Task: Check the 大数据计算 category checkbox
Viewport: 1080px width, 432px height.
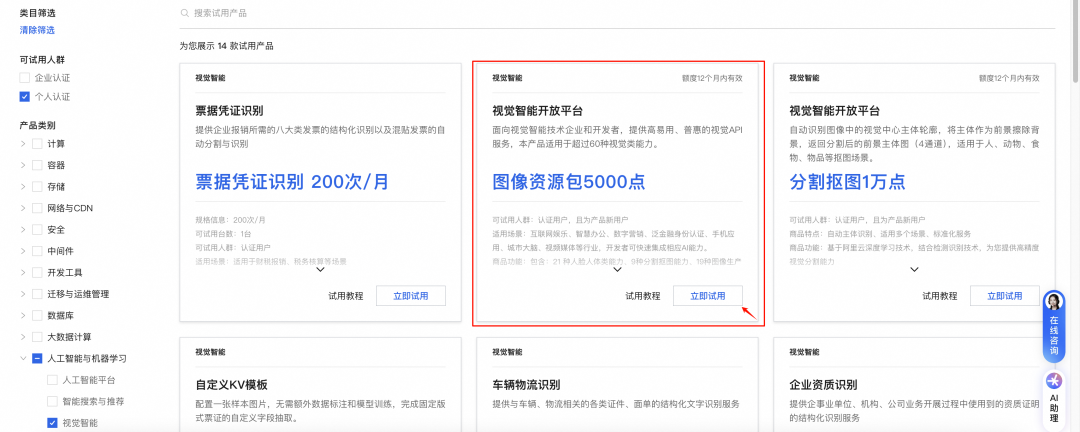Action: coord(37,337)
